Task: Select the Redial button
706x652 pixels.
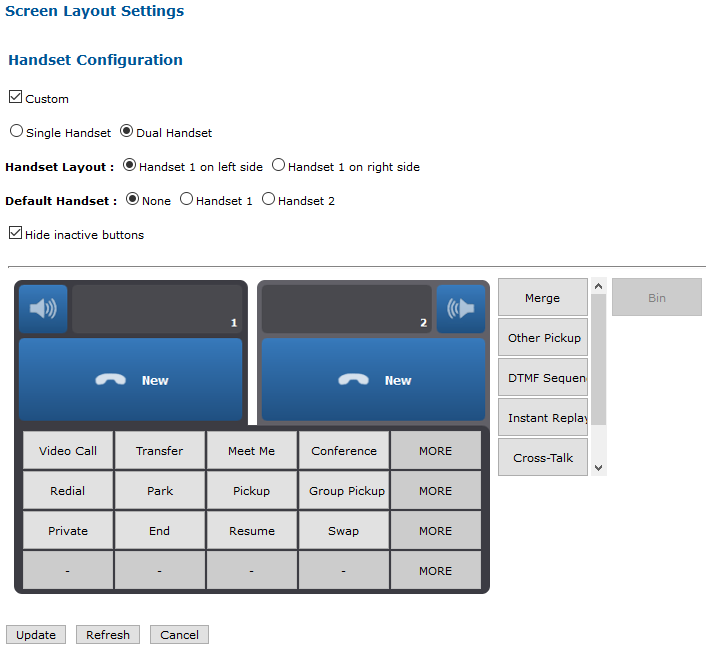Action: point(68,491)
